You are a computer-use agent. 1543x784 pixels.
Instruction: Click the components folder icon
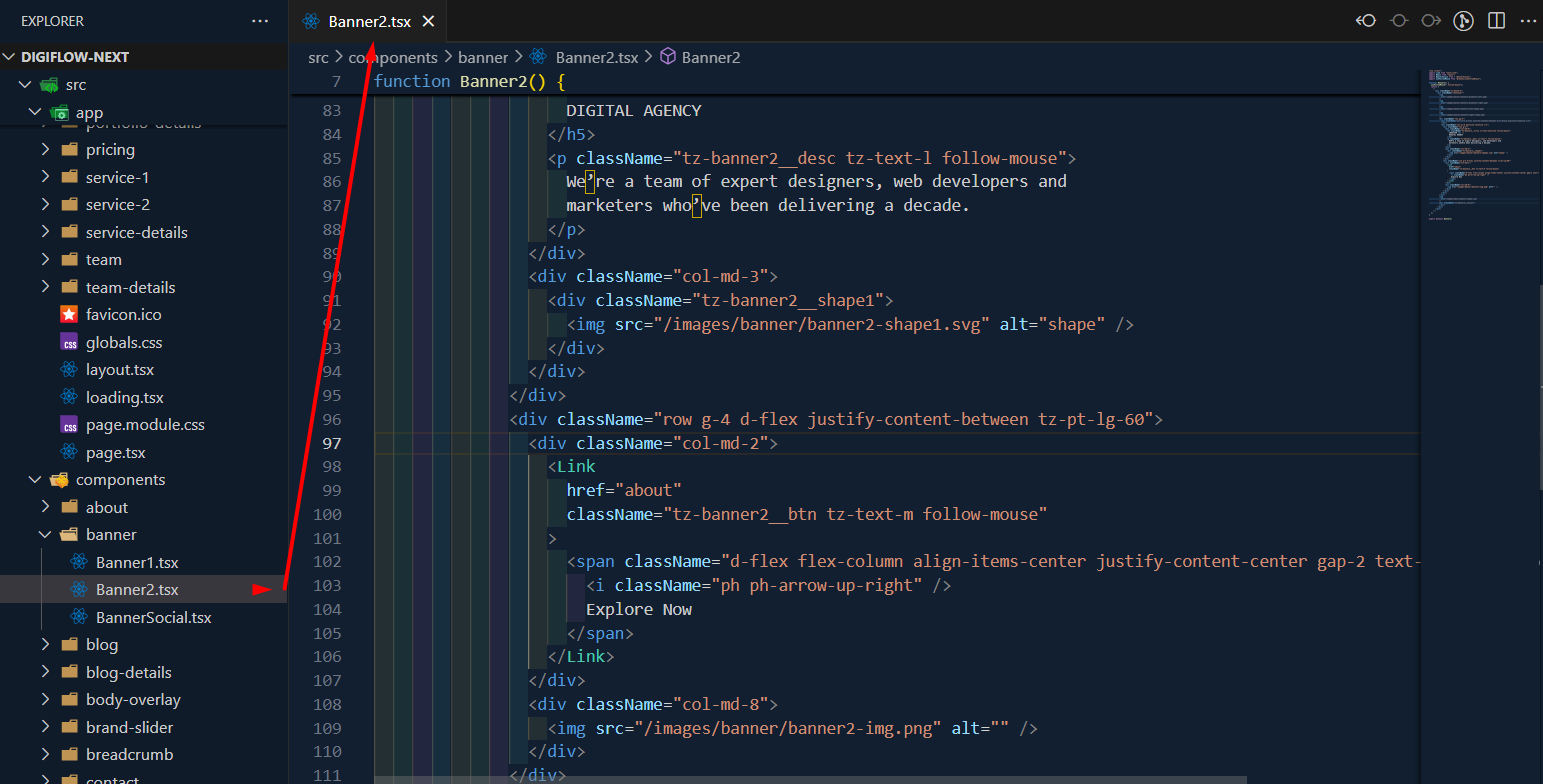pos(59,479)
